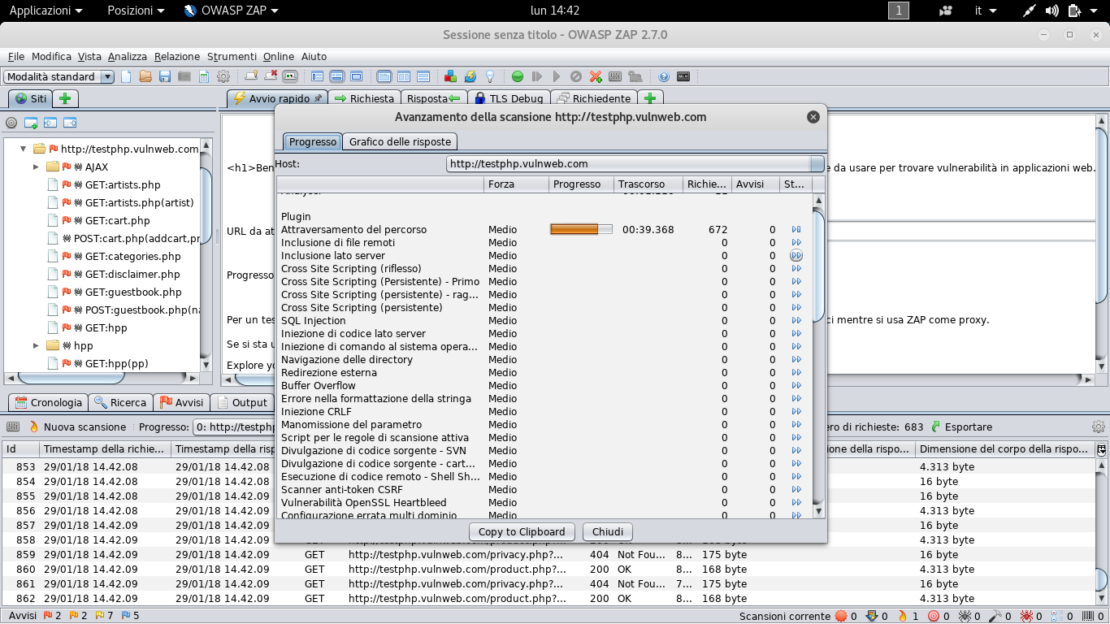The width and height of the screenshot is (1110, 624).
Task: Select GET:cart.php in the Sites tree
Action: [x=117, y=221]
